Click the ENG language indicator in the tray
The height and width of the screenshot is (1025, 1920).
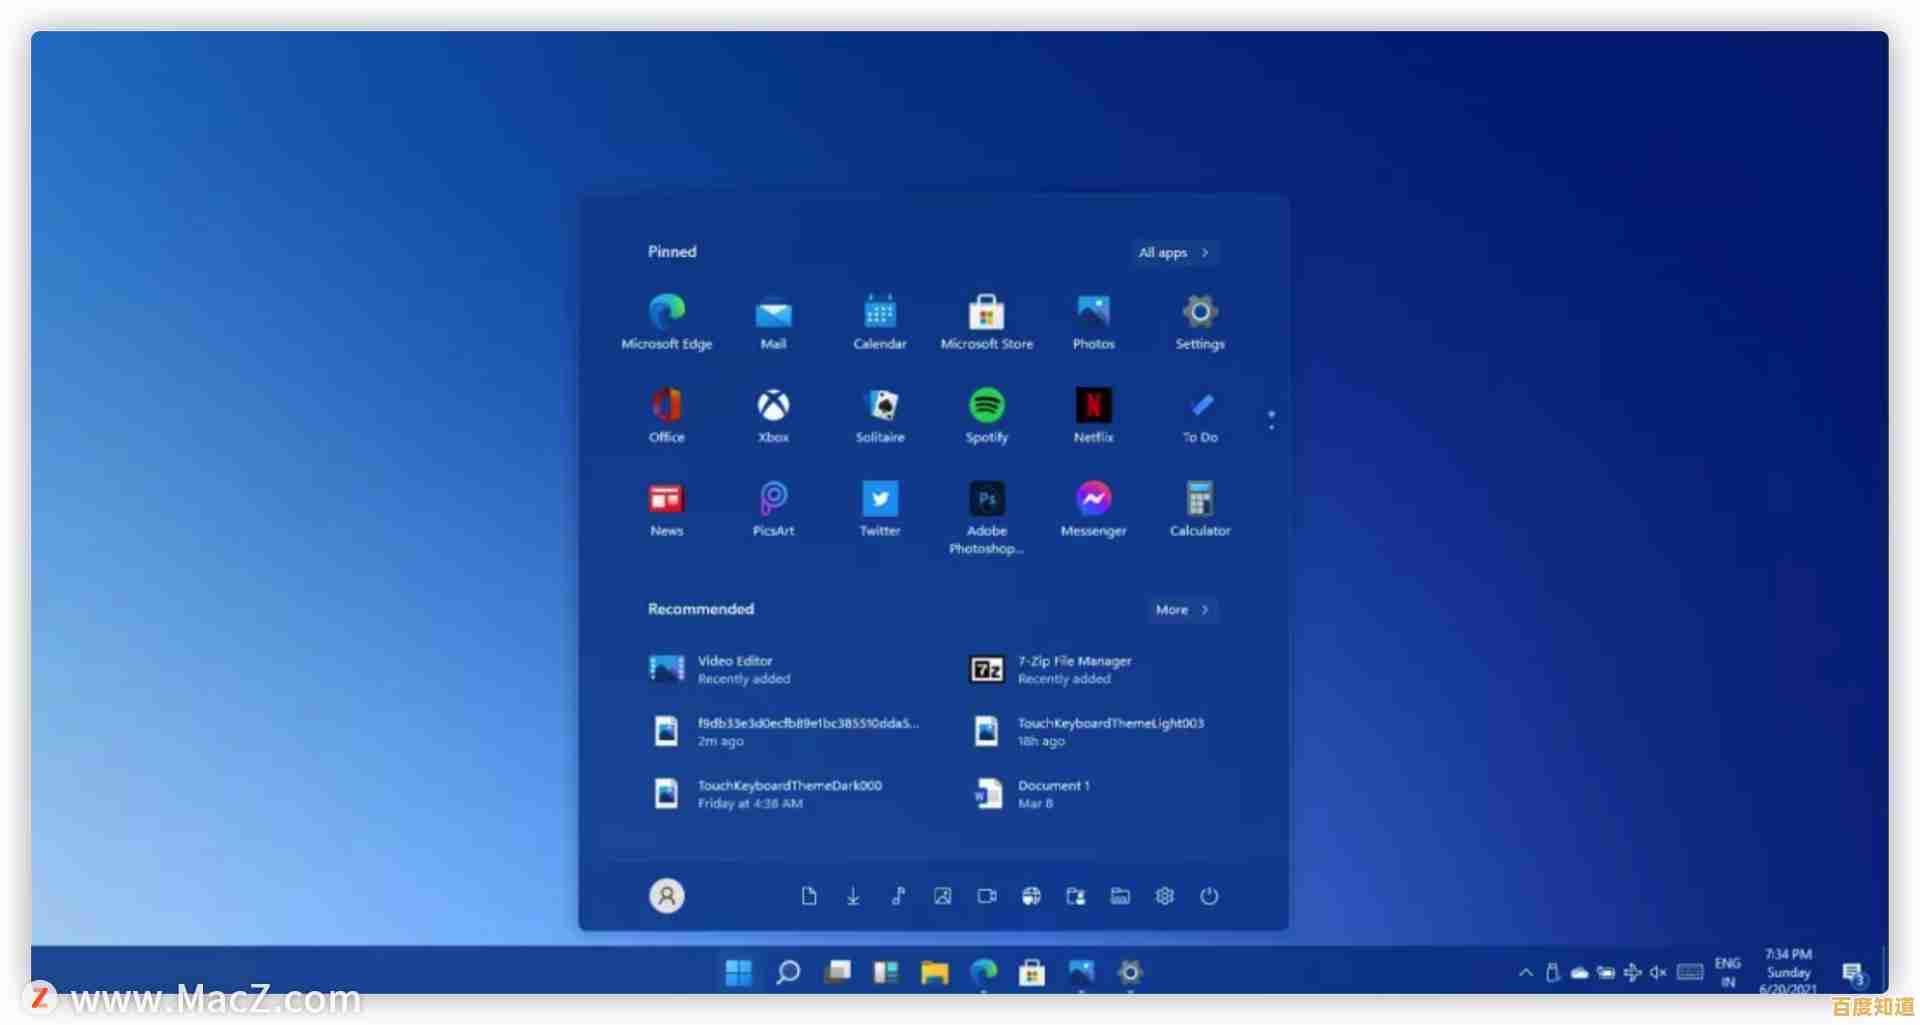(x=1728, y=971)
